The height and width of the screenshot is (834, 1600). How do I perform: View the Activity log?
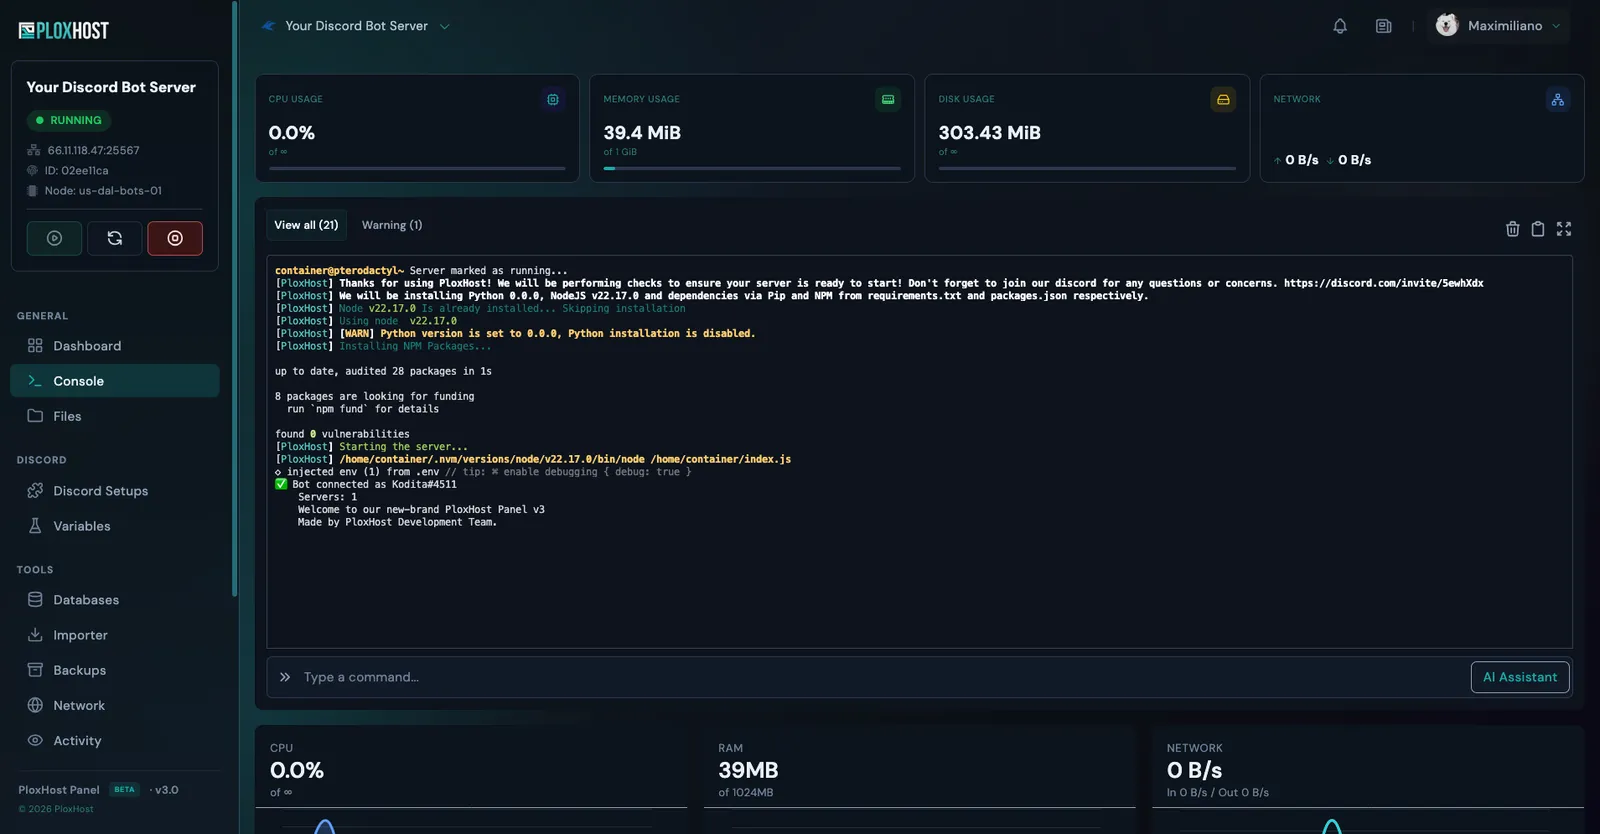coord(115,741)
